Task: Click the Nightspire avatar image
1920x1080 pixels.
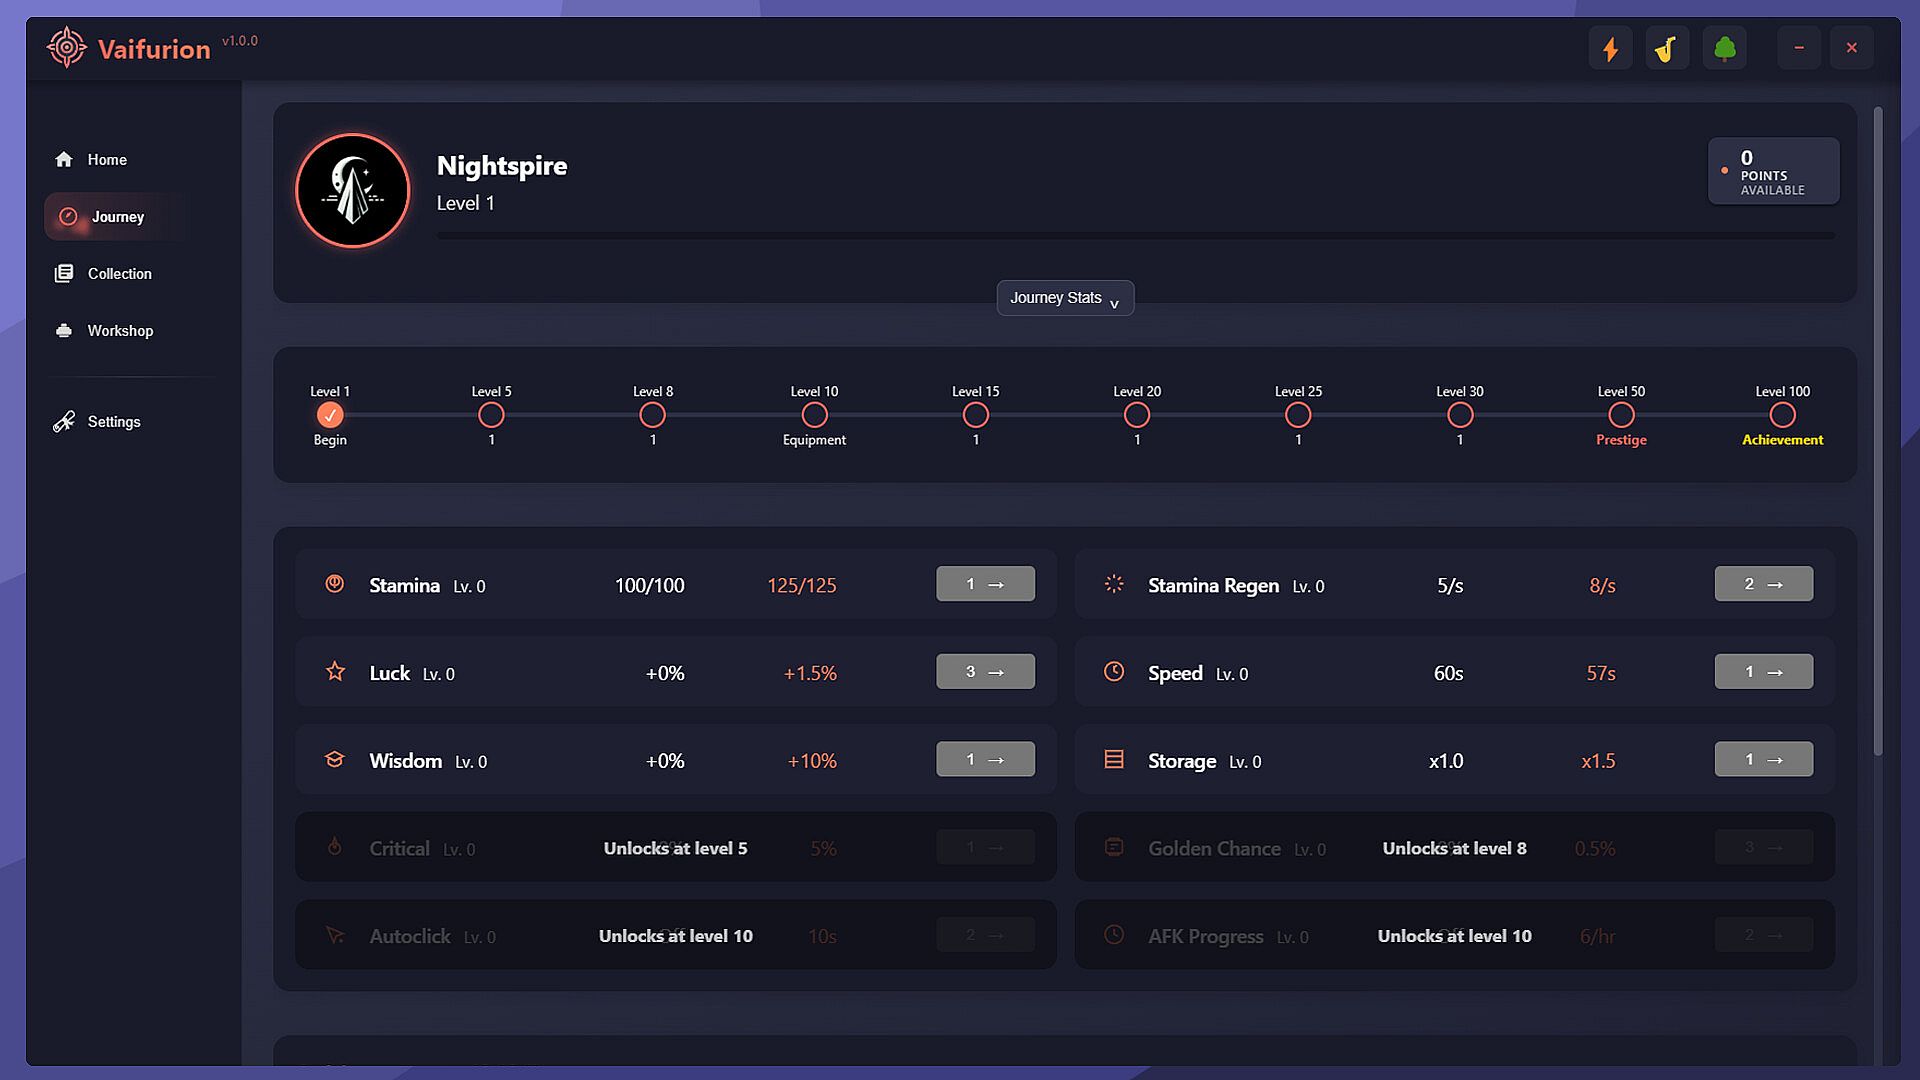Action: tap(352, 190)
